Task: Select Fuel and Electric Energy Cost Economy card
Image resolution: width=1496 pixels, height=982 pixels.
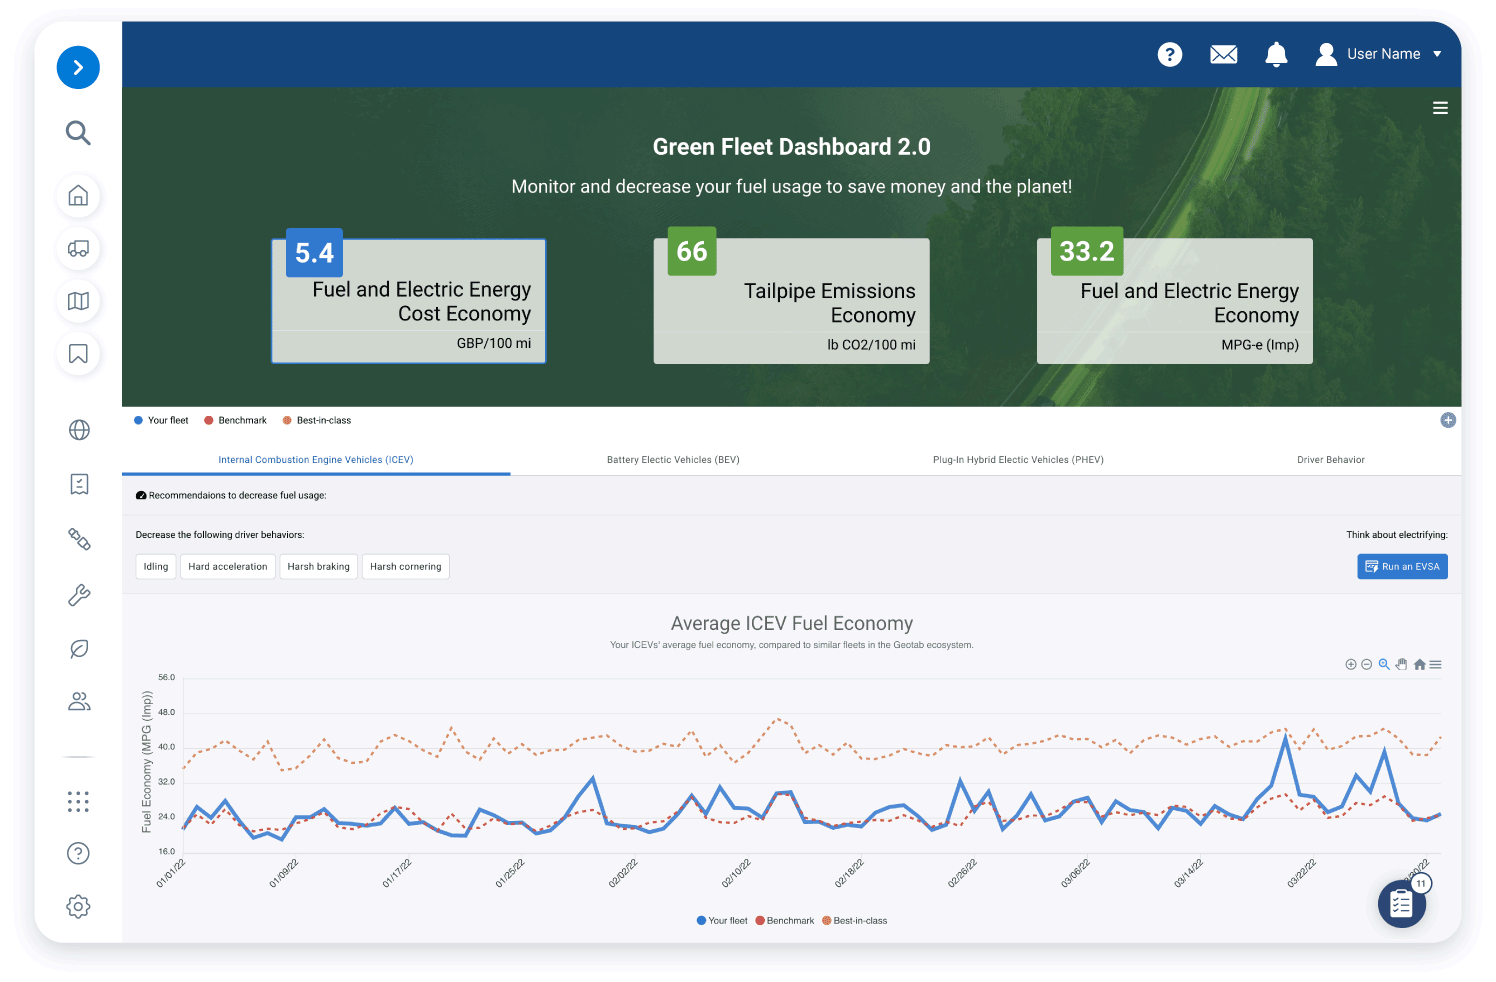Action: click(x=409, y=300)
